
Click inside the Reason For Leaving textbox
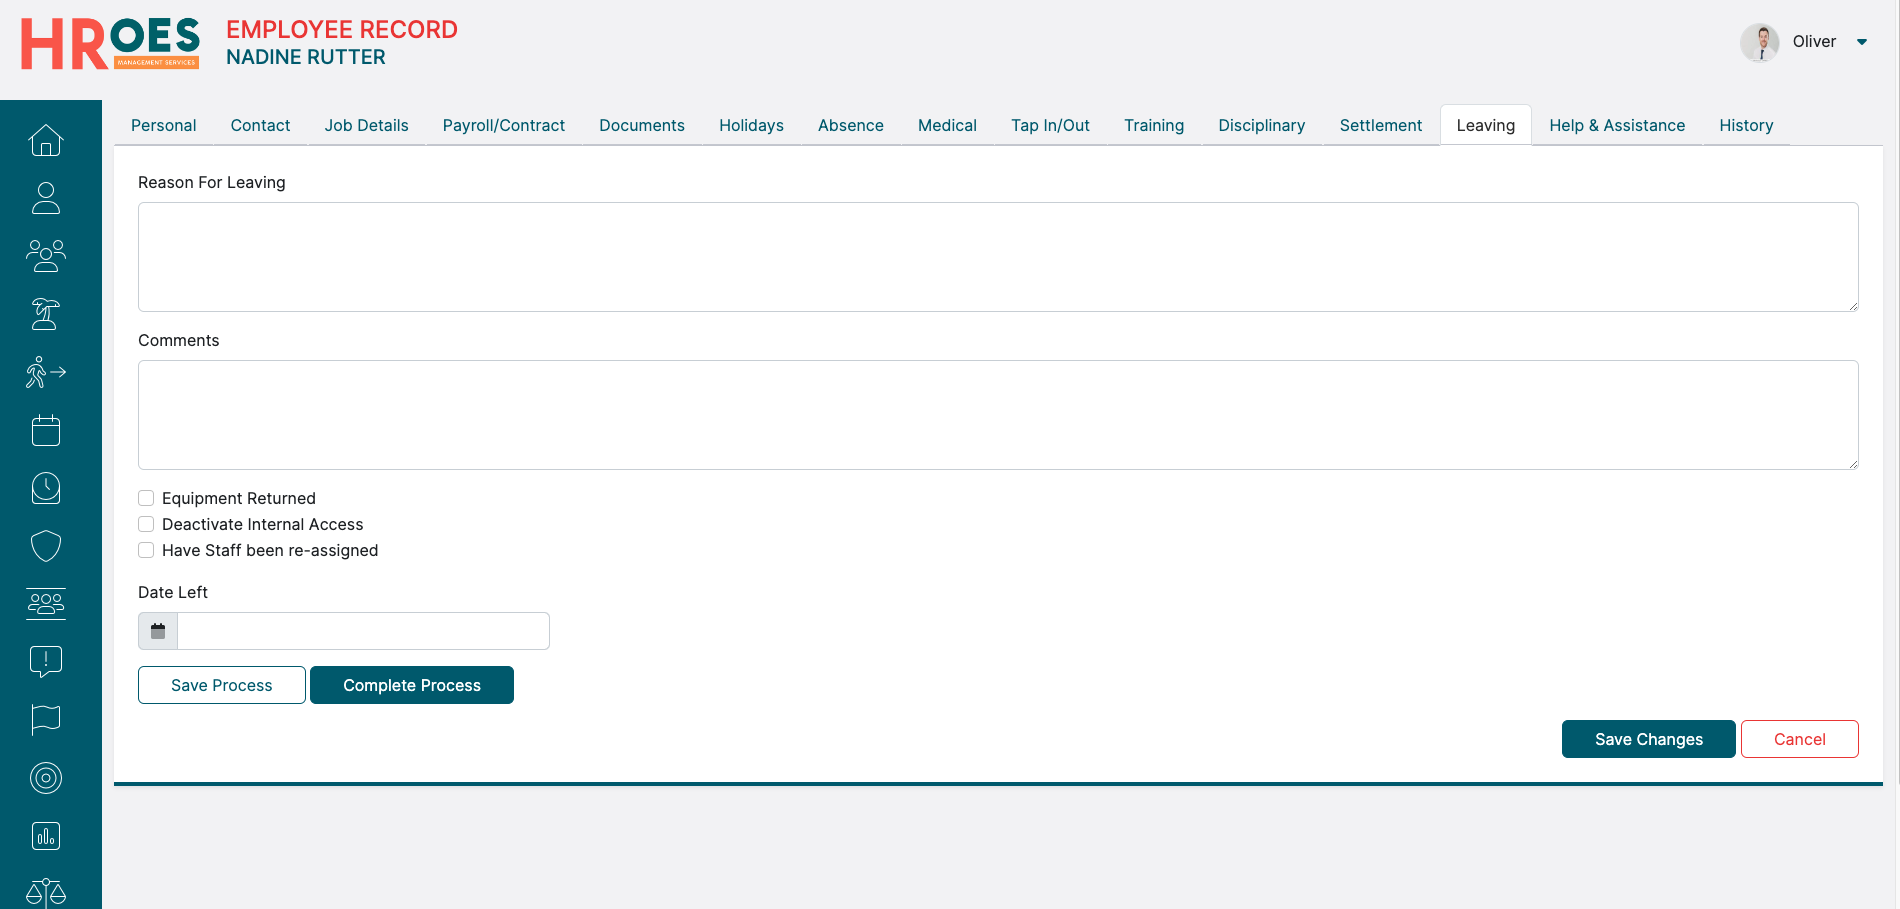(x=997, y=257)
